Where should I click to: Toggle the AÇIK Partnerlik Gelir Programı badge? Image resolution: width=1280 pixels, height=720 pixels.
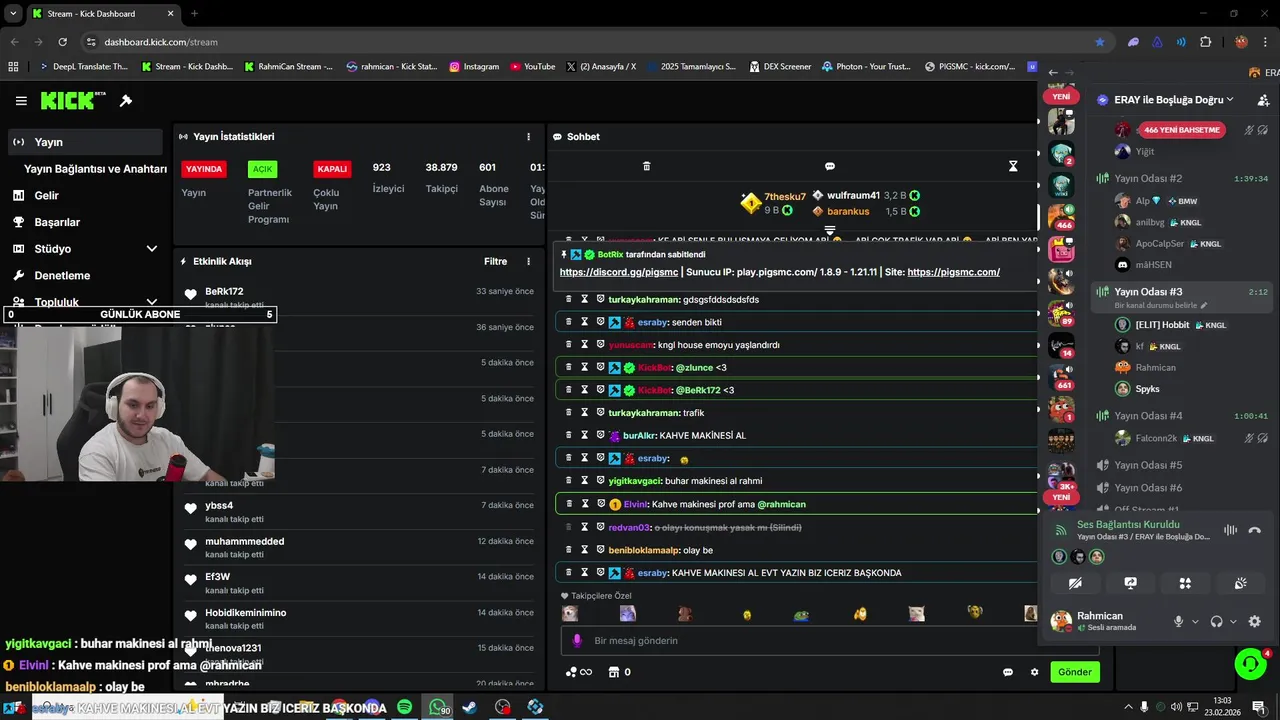point(262,169)
